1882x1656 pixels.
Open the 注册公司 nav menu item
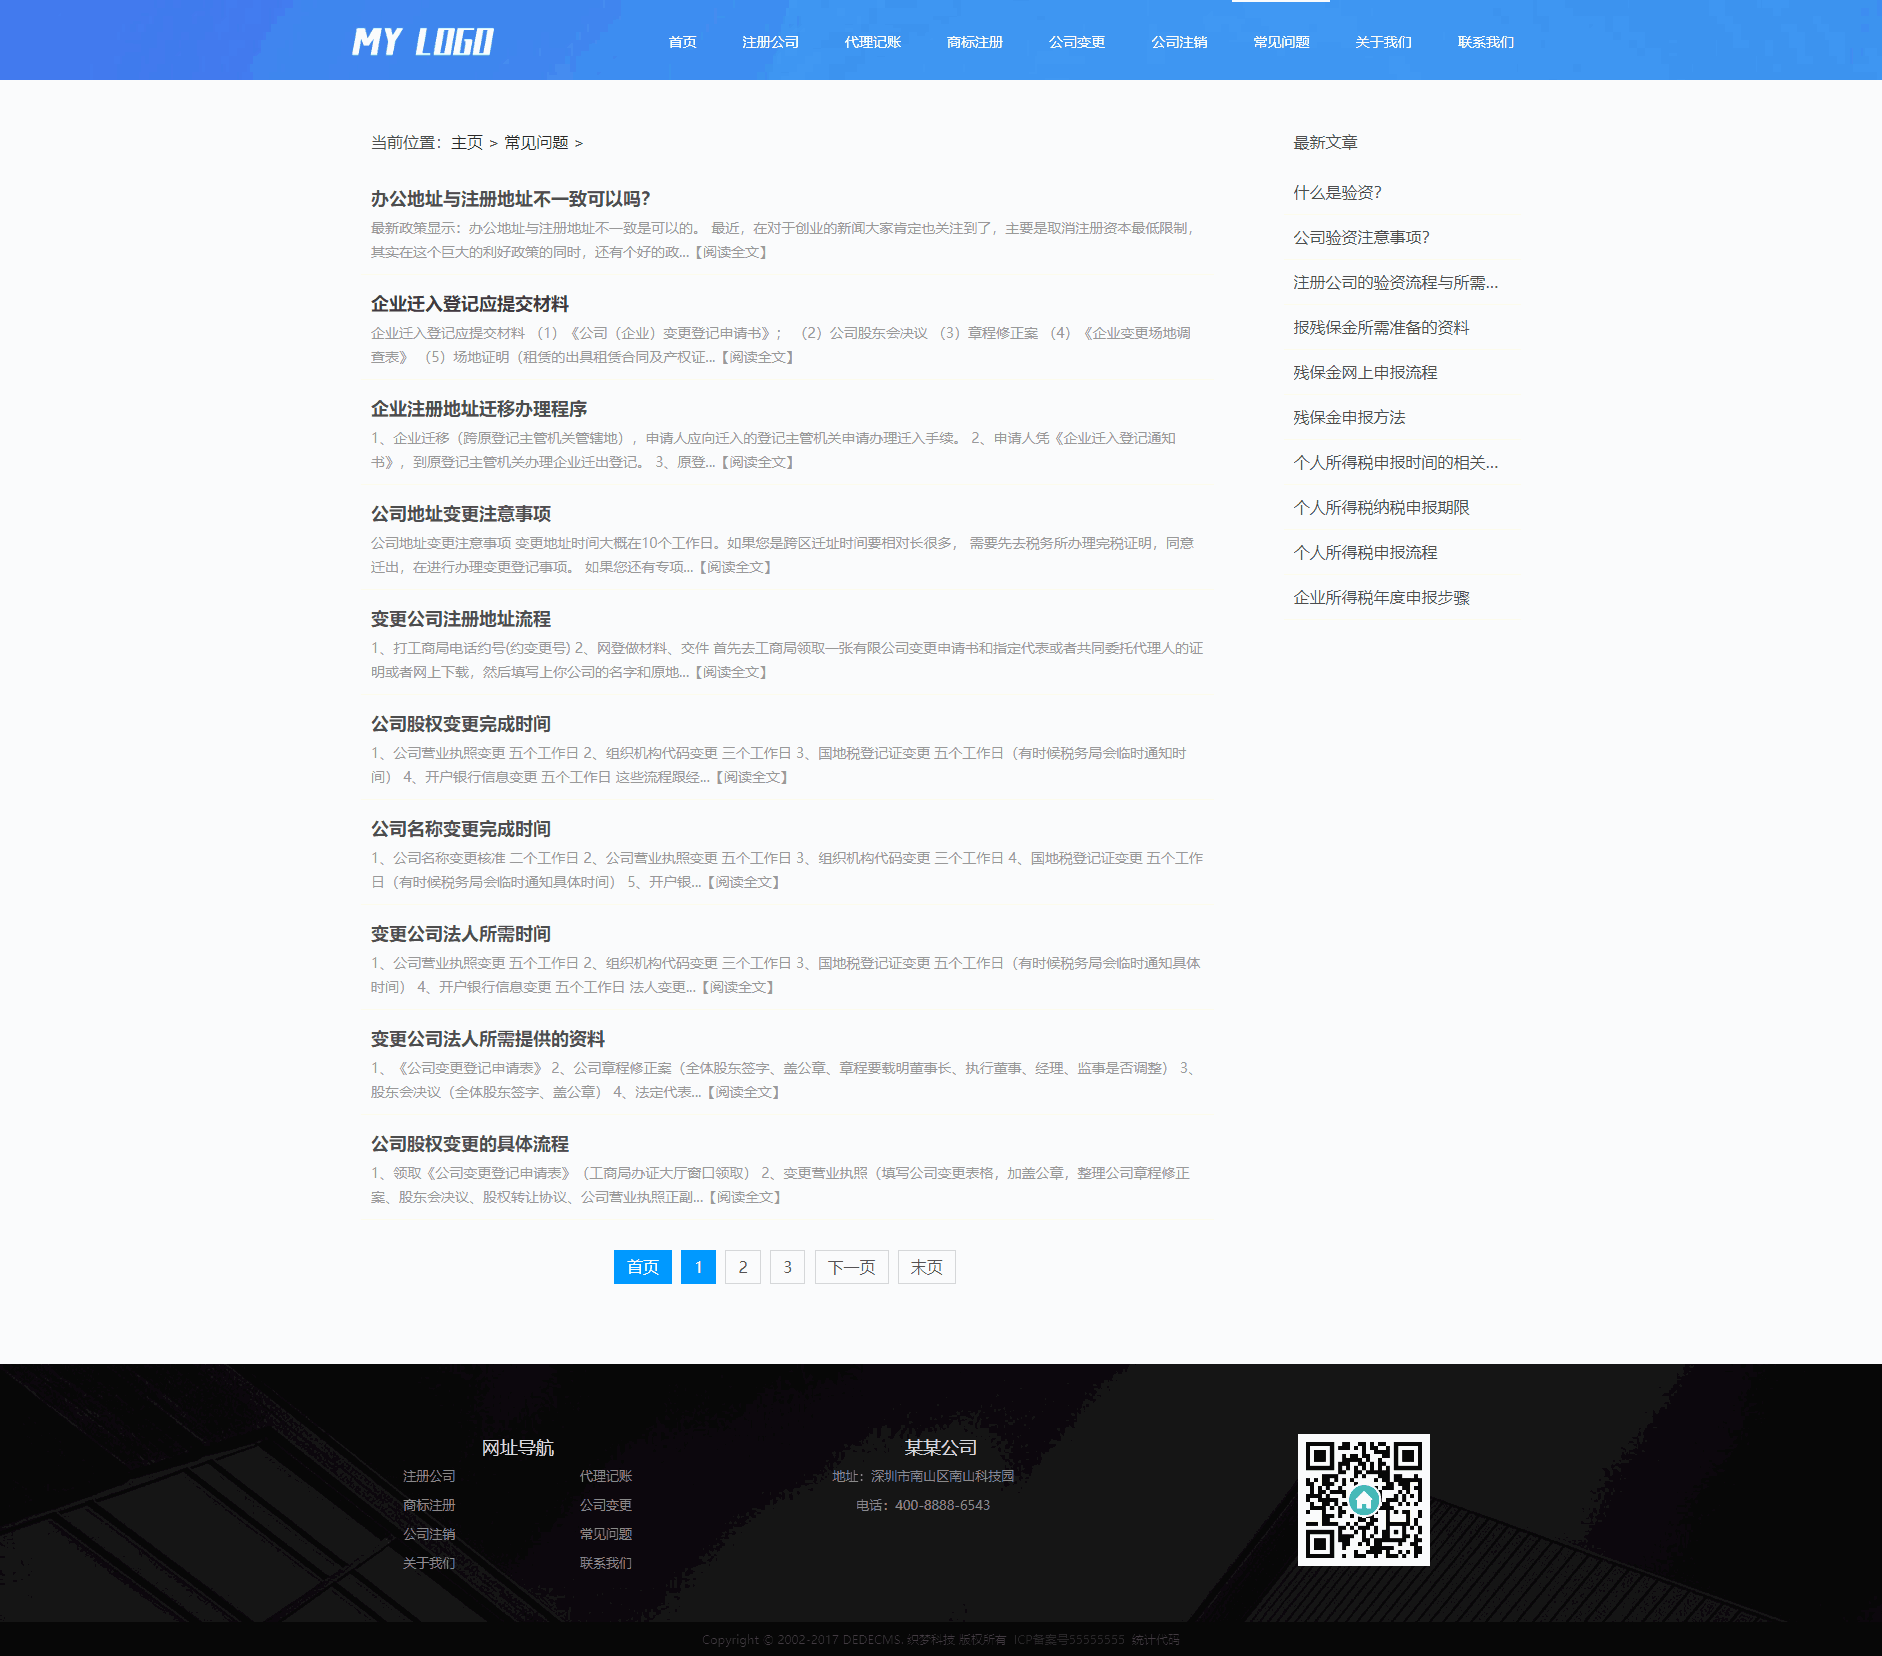click(770, 42)
